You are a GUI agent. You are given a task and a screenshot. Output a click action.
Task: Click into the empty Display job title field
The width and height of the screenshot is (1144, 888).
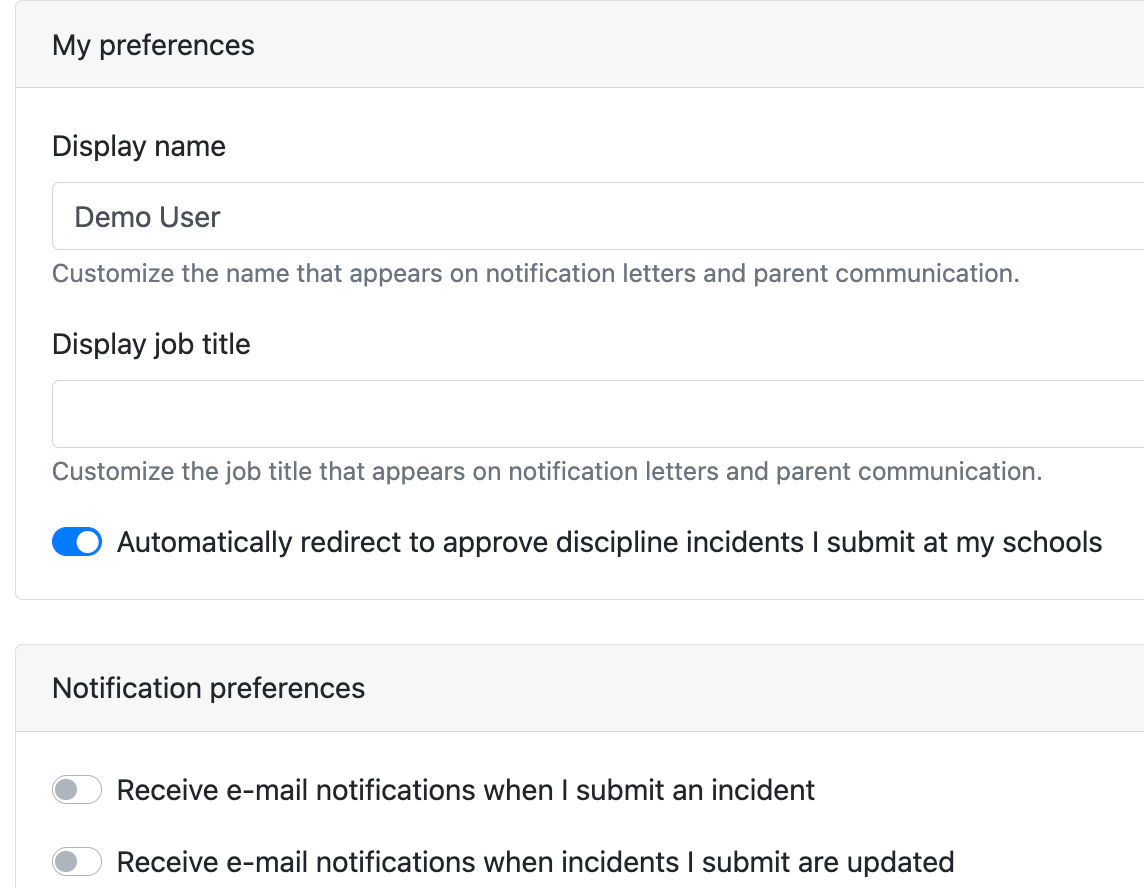[x=600, y=414]
